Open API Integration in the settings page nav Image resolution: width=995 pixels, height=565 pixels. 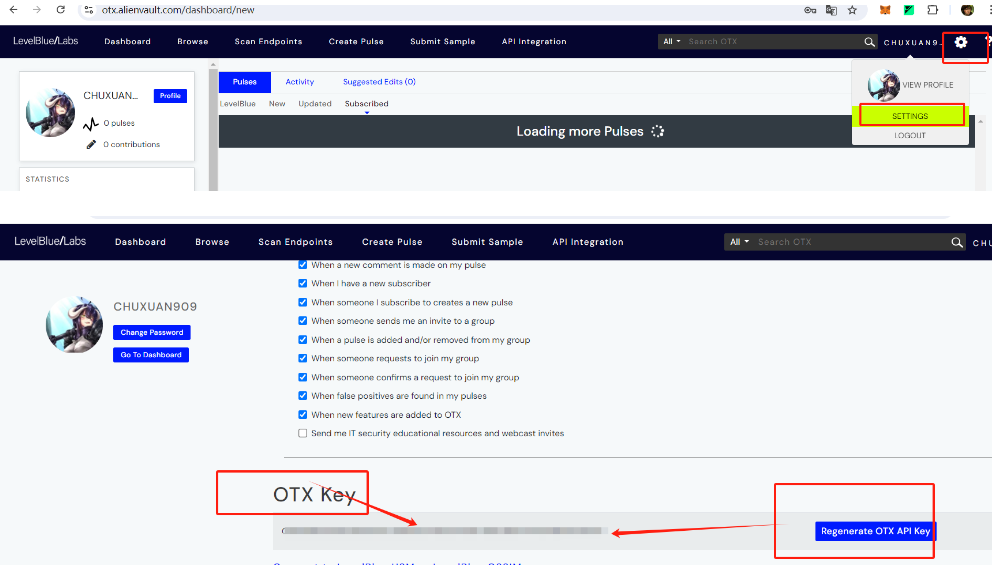[588, 242]
